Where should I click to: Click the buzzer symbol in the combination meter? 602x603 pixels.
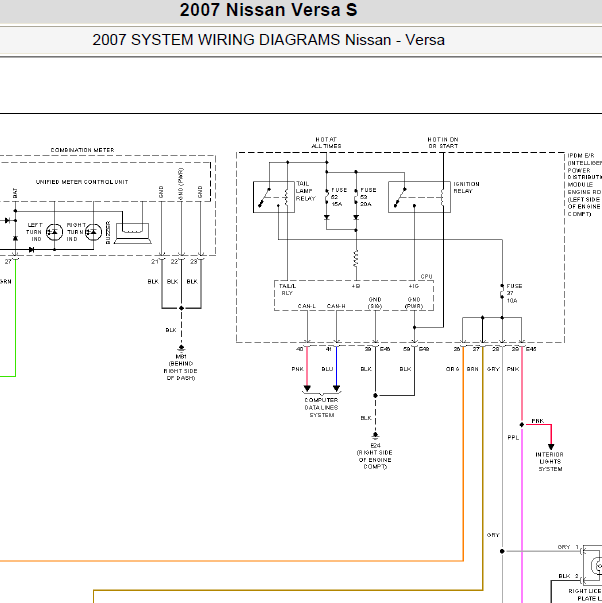click(133, 233)
